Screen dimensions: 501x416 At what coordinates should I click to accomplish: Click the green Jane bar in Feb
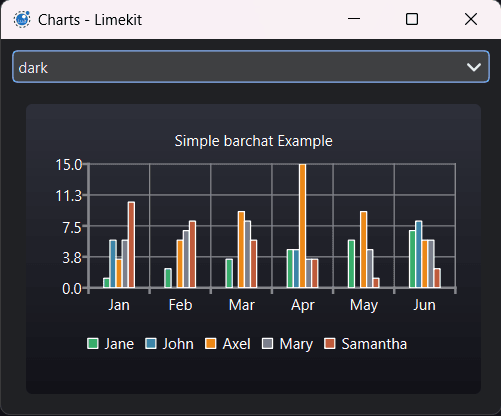click(168, 278)
